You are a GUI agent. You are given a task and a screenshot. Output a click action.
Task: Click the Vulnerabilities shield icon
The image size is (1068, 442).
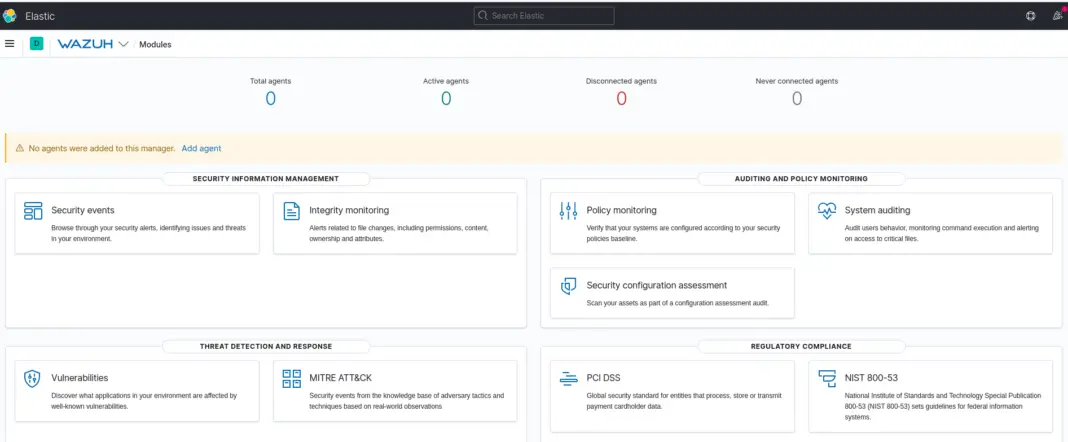click(33, 378)
